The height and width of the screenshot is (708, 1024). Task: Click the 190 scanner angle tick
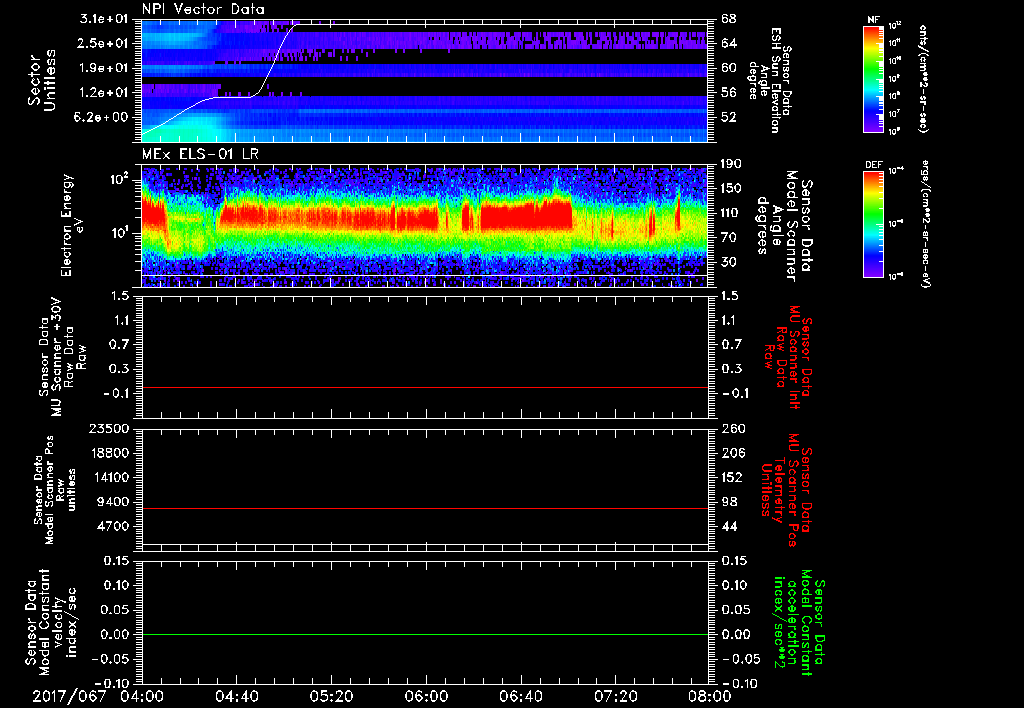[731, 164]
